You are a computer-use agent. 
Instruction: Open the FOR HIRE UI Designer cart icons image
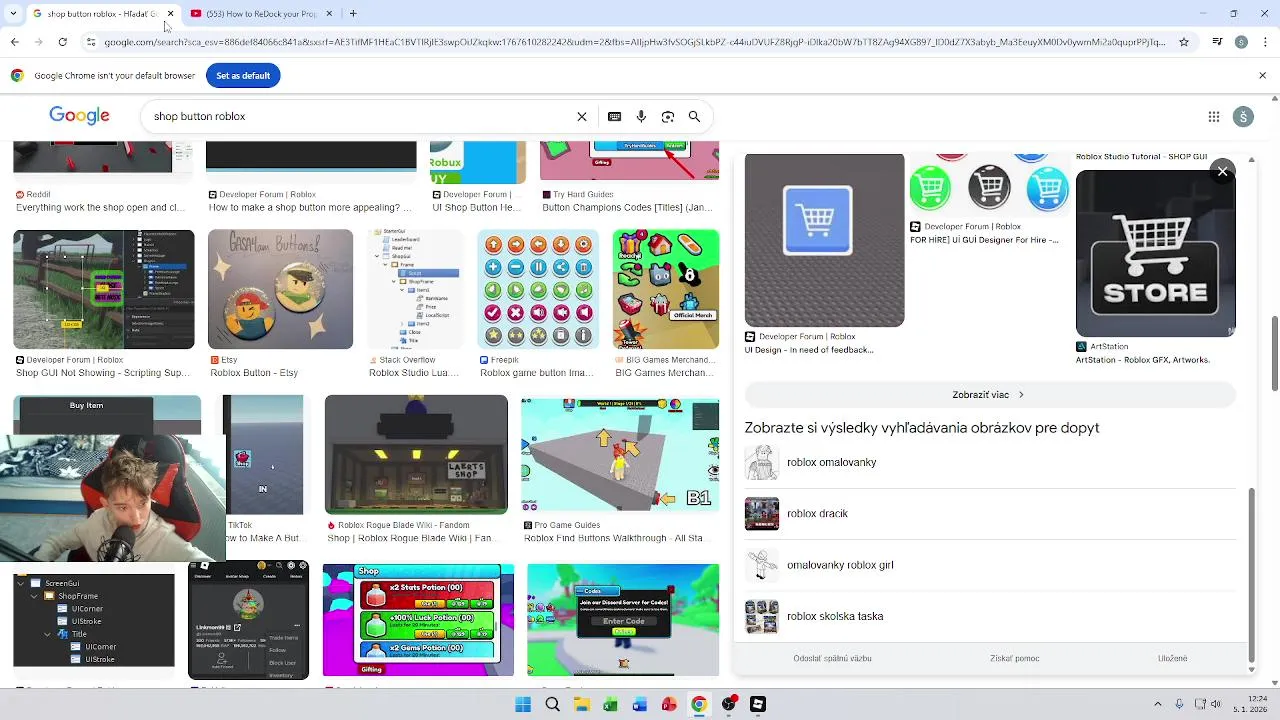coord(989,185)
